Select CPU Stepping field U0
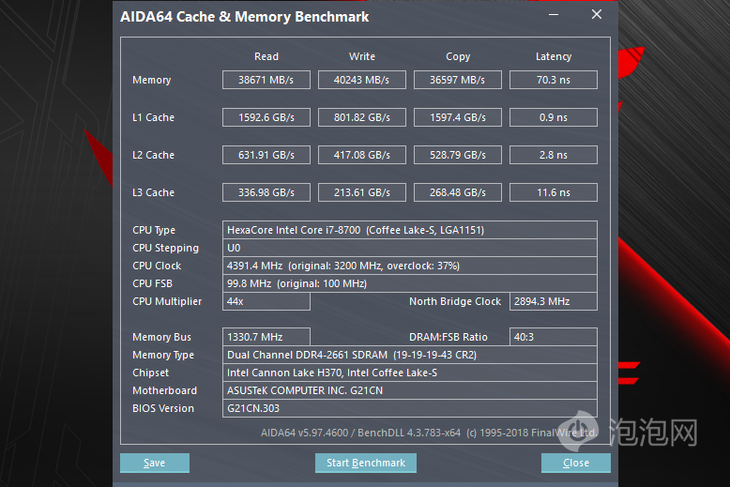 [x=410, y=248]
